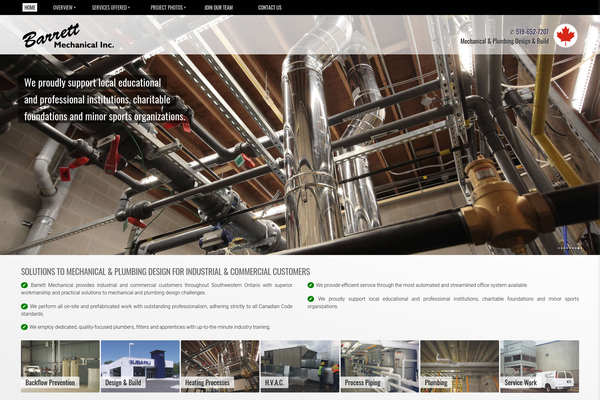Call the 519-652-7201 phone number link
Image resolution: width=600 pixels, height=400 pixels.
[531, 32]
